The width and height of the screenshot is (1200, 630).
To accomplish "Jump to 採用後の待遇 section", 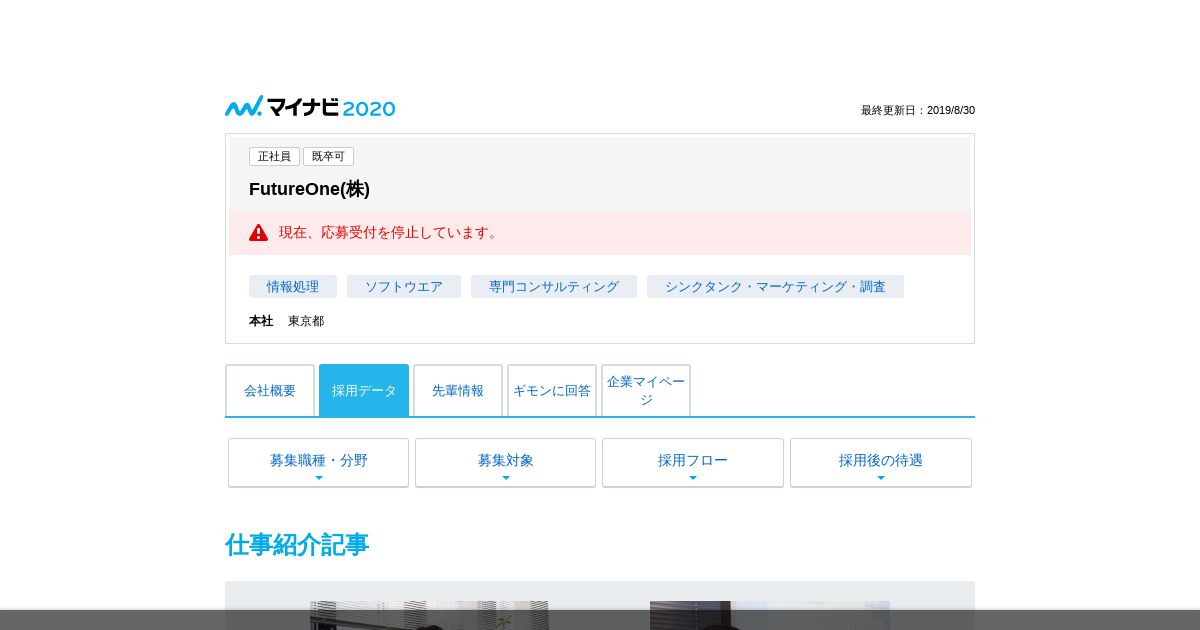I will pyautogui.click(x=881, y=462).
